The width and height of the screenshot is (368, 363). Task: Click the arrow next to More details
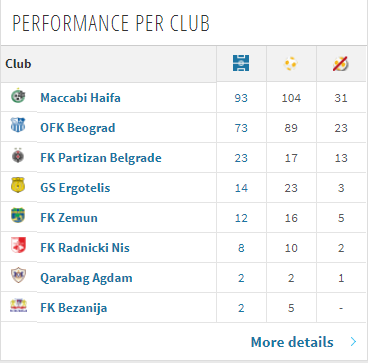coord(353,342)
